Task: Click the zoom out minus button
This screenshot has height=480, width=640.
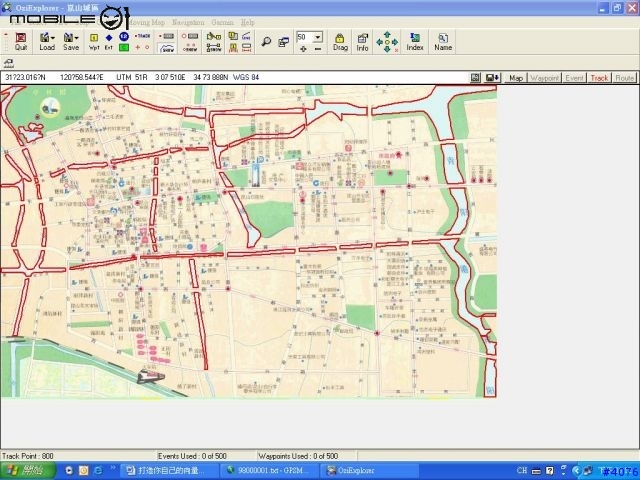Action: click(x=318, y=49)
